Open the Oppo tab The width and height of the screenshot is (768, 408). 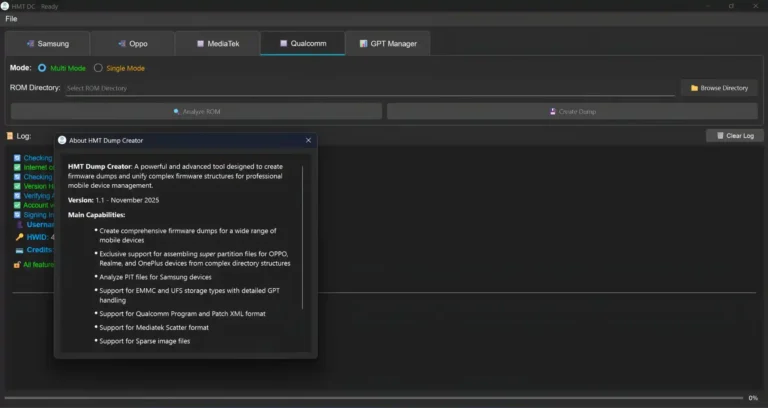[x=132, y=44]
